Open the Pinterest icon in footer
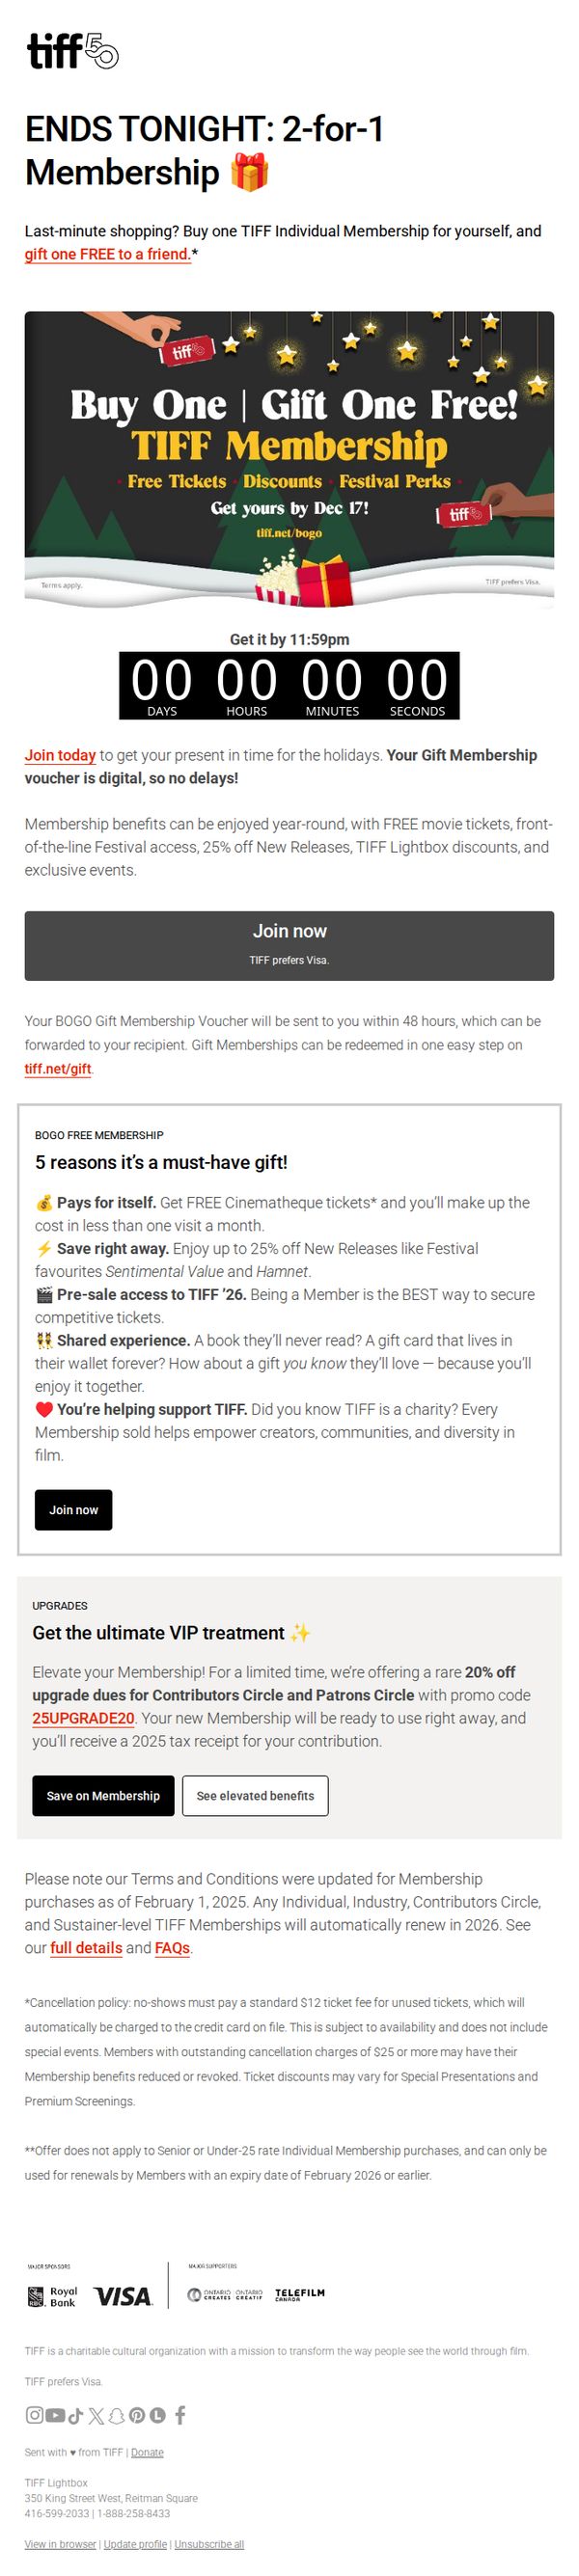The image size is (579, 2576). click(137, 2415)
